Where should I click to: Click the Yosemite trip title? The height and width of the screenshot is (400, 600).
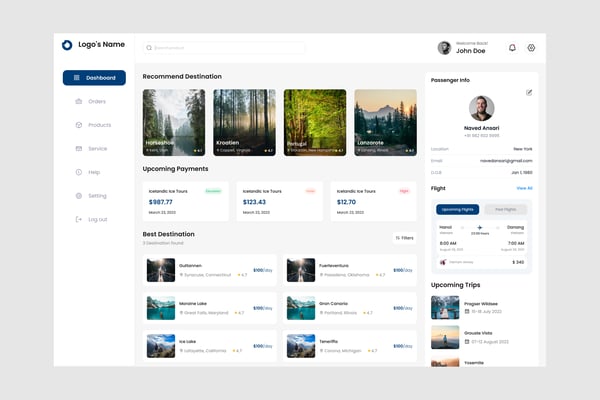[x=474, y=362]
